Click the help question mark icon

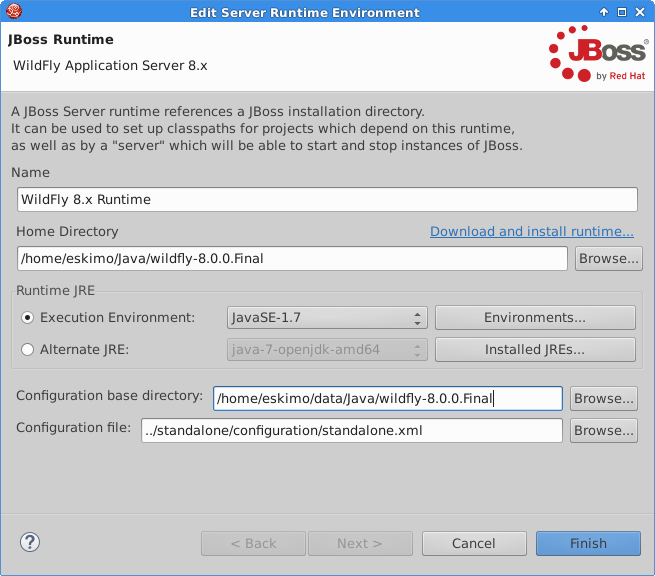point(30,542)
